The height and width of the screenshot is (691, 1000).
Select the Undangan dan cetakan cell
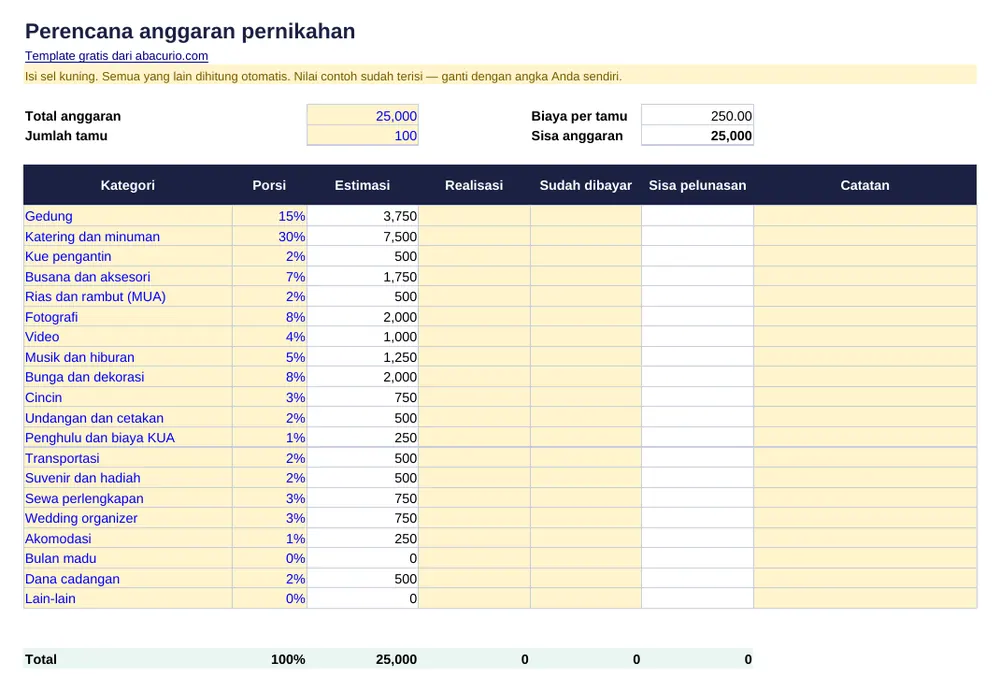coord(128,417)
